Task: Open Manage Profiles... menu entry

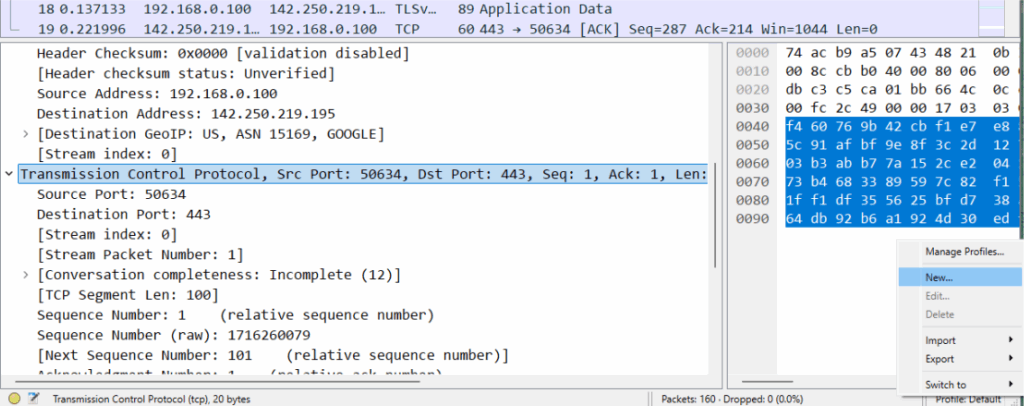Action: pos(964,251)
